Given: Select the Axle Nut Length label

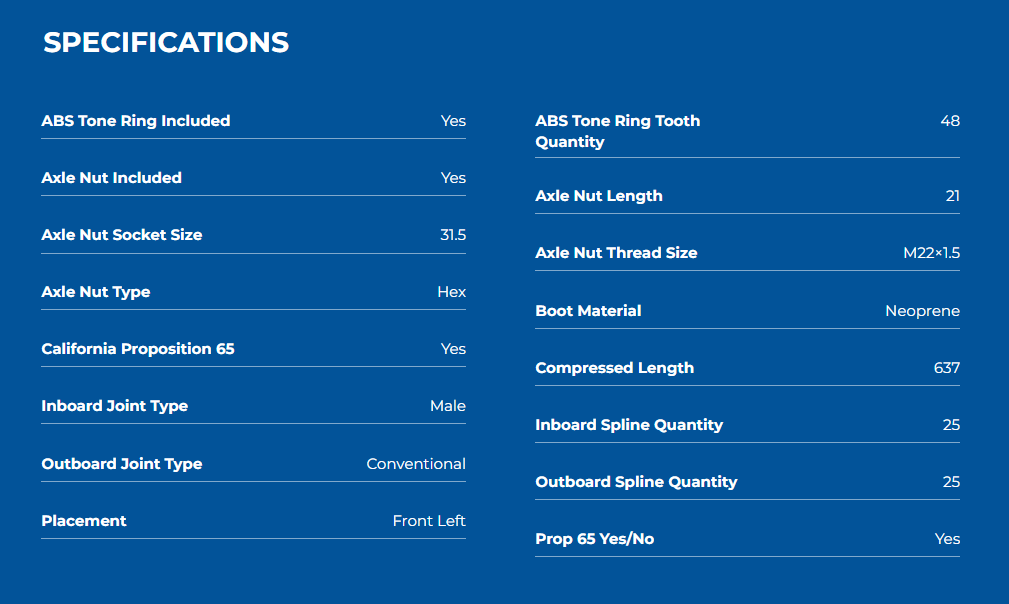Looking at the screenshot, I should [599, 196].
